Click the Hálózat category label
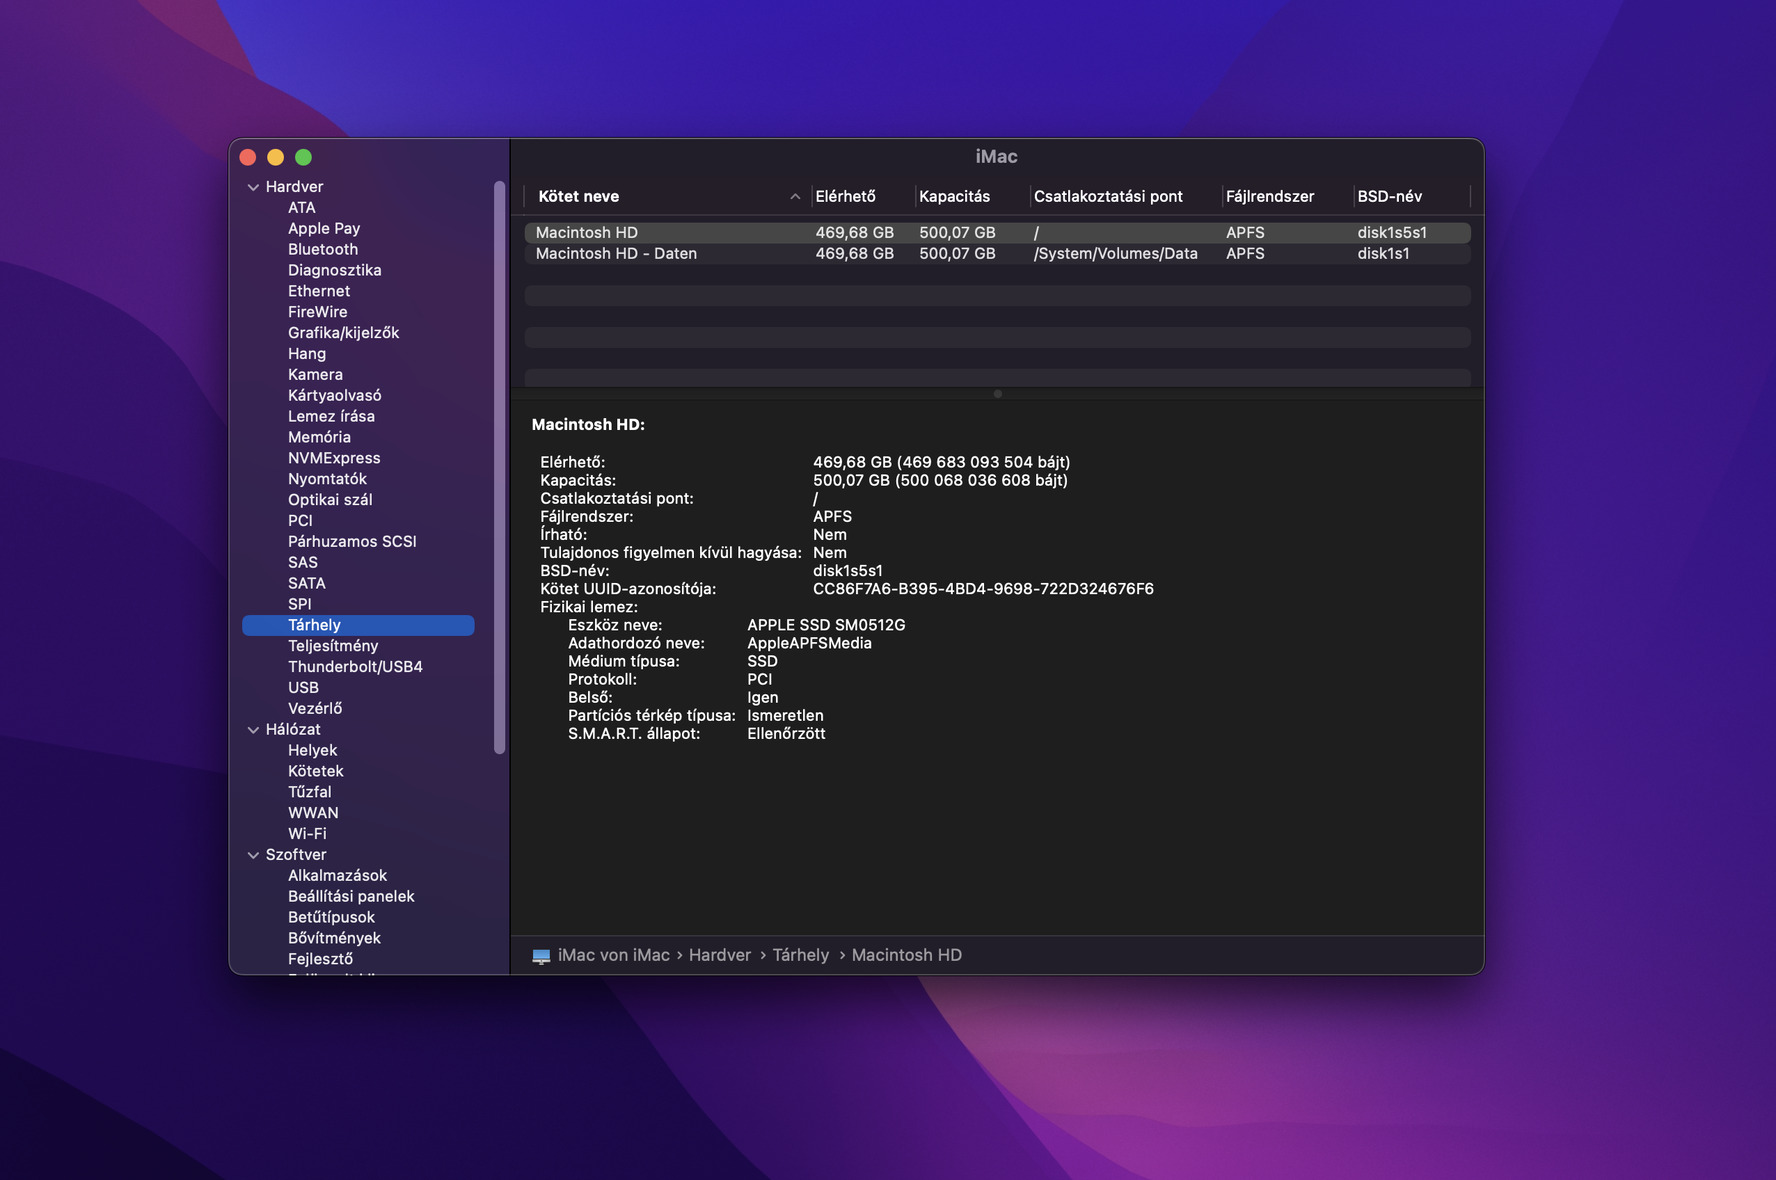The height and width of the screenshot is (1180, 1776). (293, 730)
